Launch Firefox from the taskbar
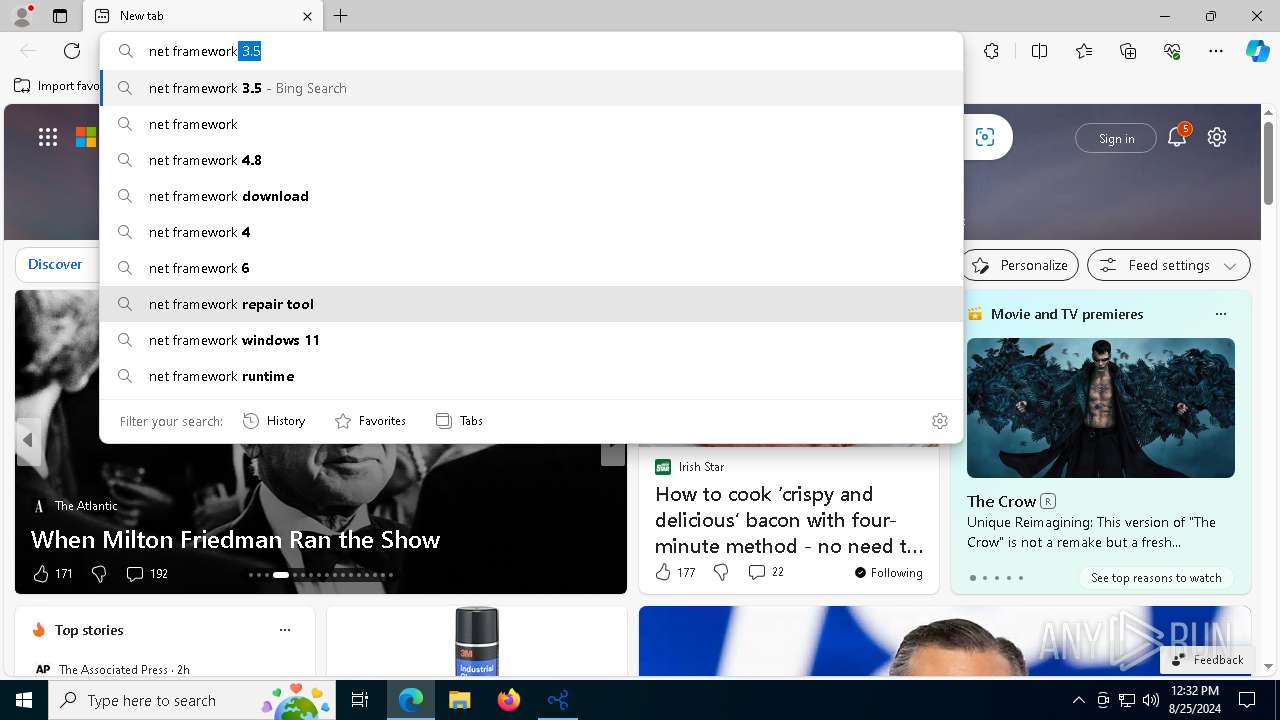Screen dimensions: 1280x720 click(x=508, y=700)
